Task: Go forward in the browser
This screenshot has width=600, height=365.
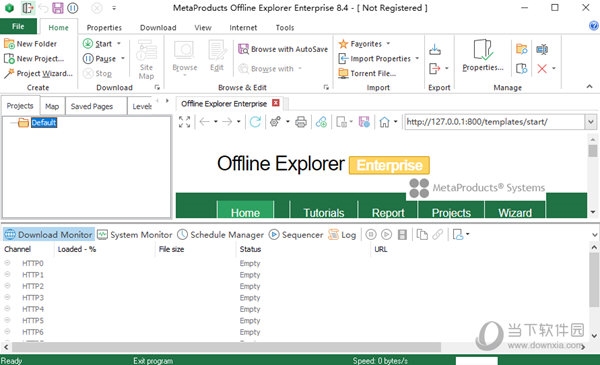Action: [x=227, y=122]
